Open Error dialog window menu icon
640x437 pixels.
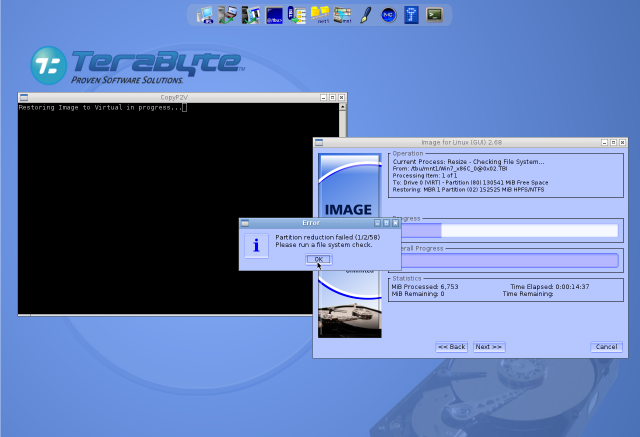click(245, 223)
